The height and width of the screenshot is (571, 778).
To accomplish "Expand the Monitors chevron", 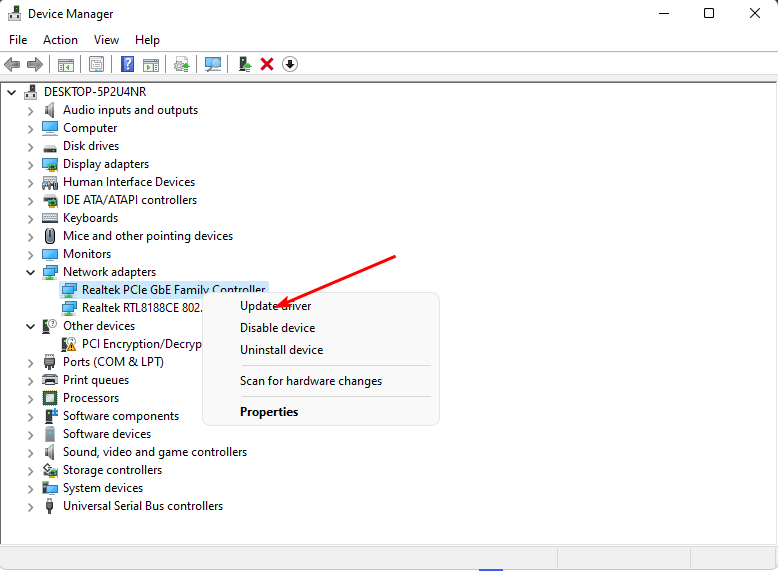I will coord(31,254).
